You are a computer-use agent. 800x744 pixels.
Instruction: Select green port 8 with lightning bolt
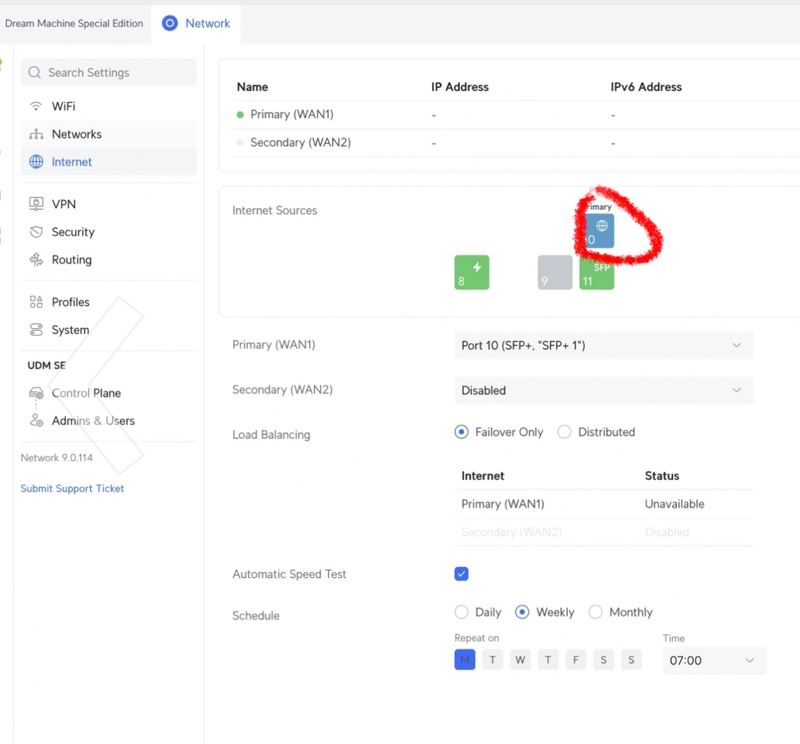pyautogui.click(x=472, y=272)
